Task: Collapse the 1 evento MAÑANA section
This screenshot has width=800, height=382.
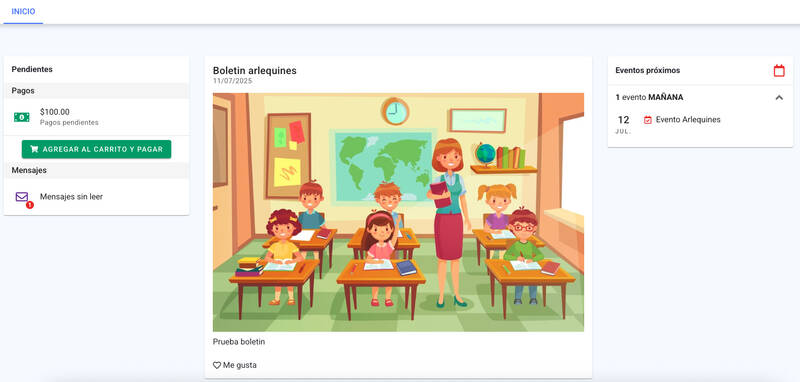Action: (779, 97)
